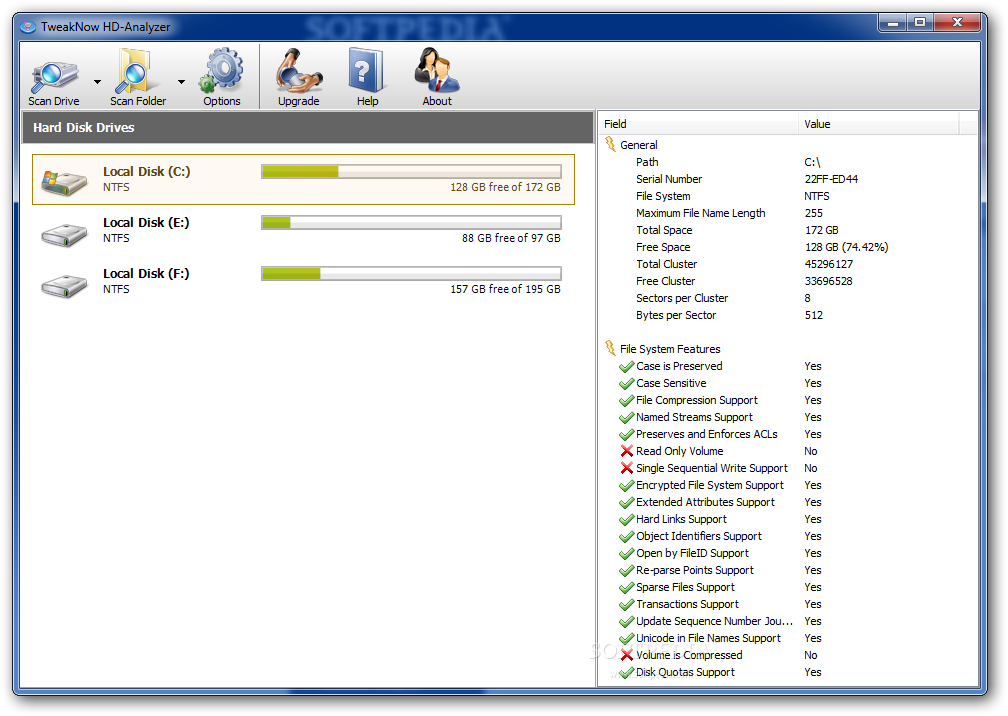Image resolution: width=1008 pixels, height=716 pixels.
Task: Click the Preserves and Enforces ACLs checkmark
Action: (x=626, y=434)
